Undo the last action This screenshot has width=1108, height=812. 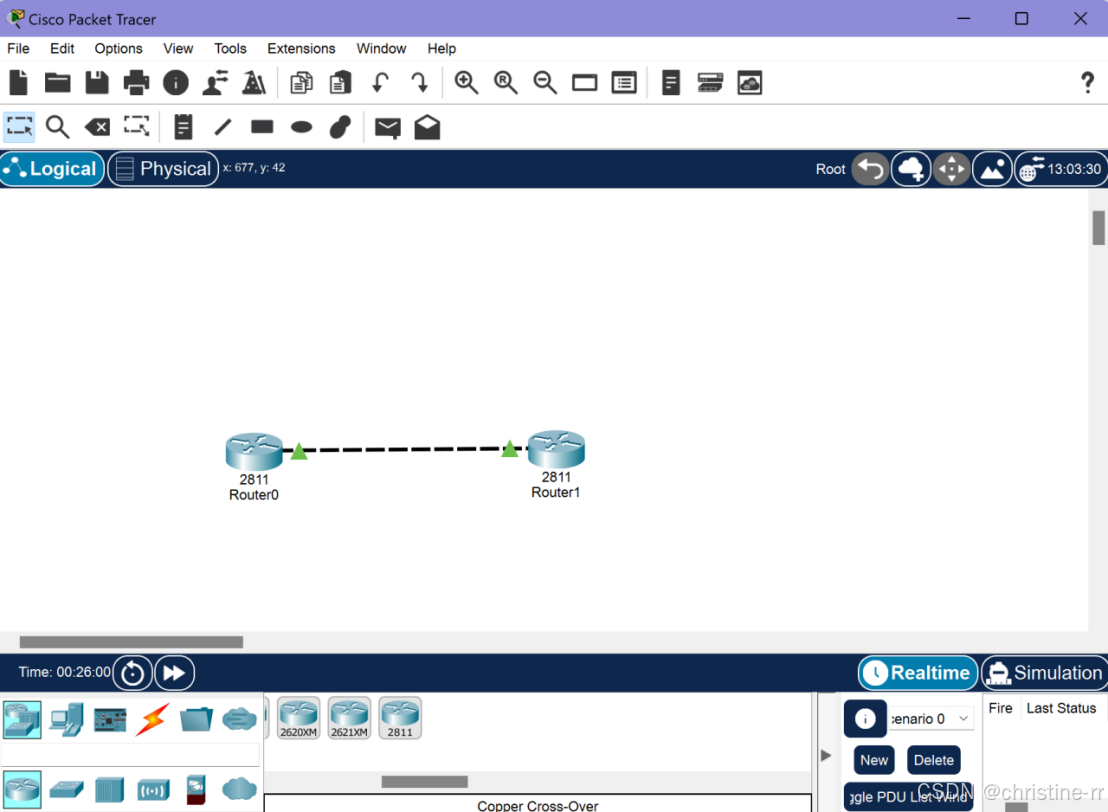click(380, 83)
